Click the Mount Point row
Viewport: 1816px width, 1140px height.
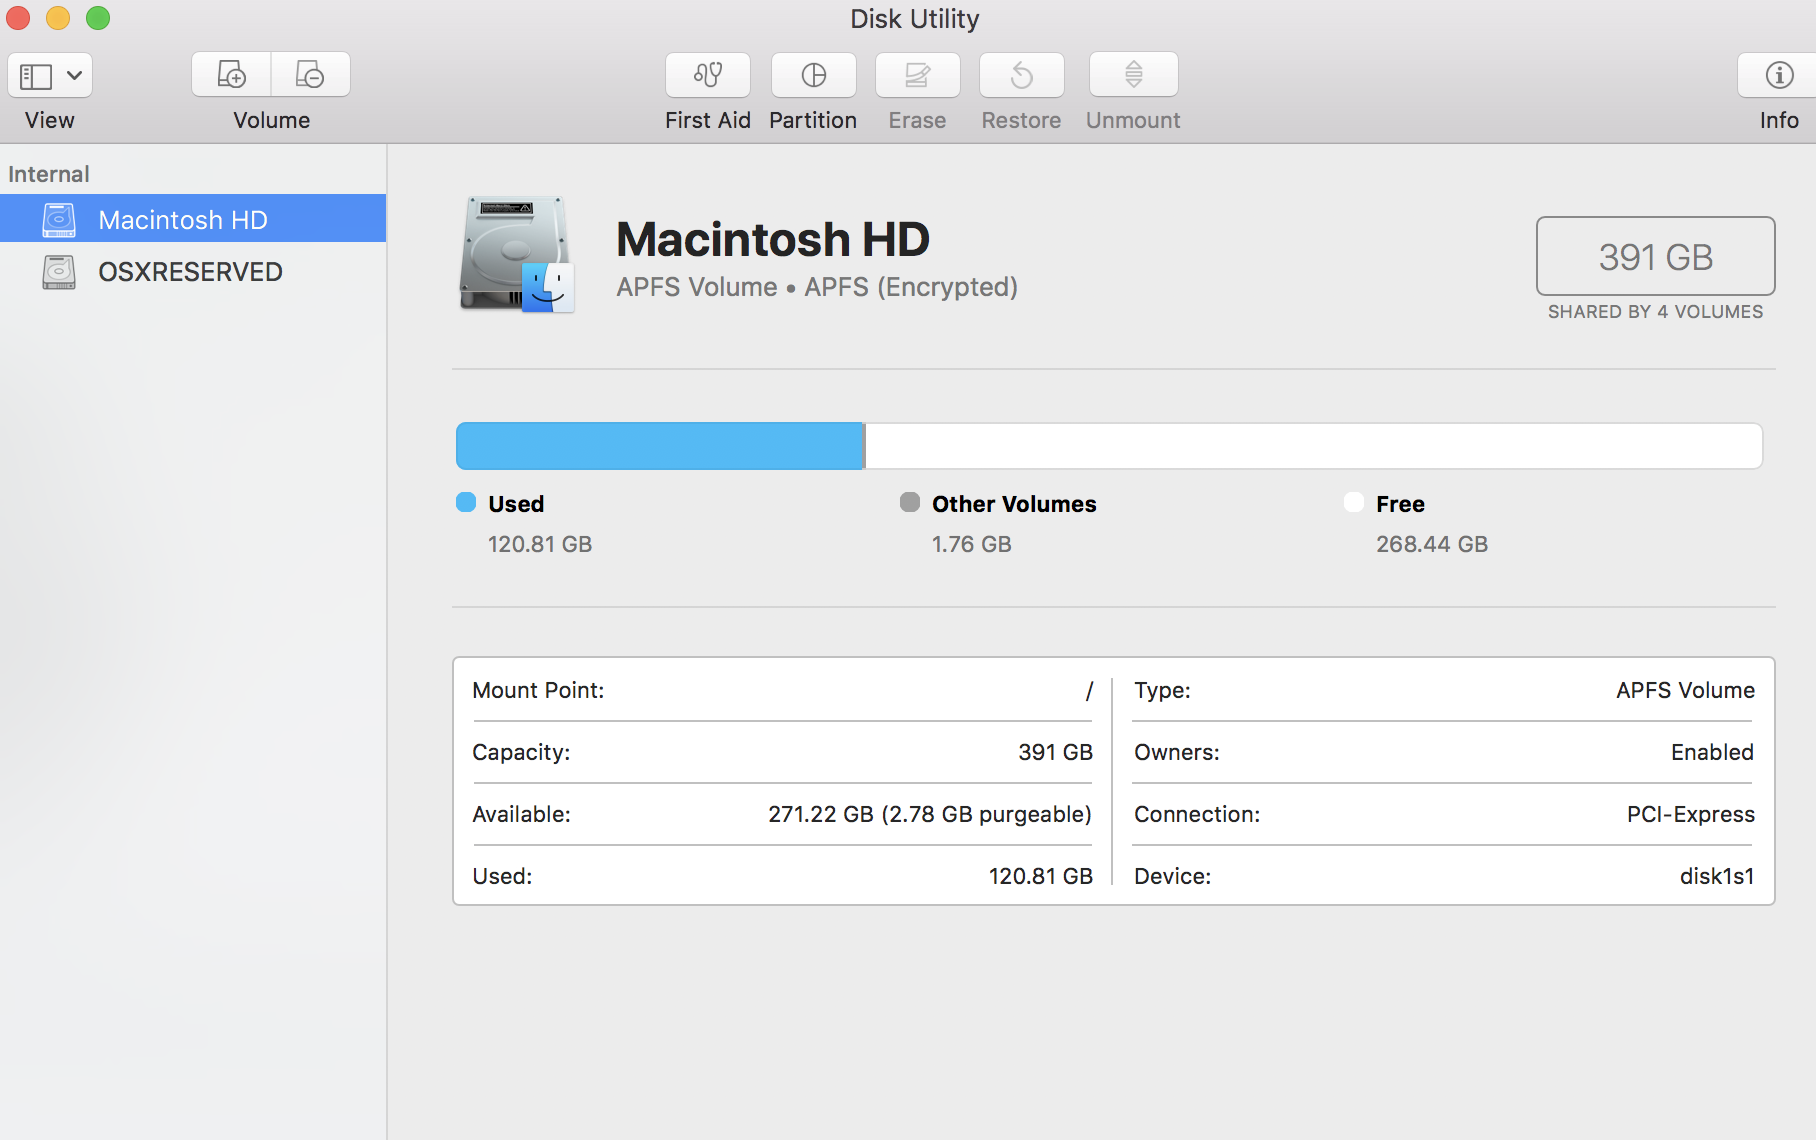(782, 690)
